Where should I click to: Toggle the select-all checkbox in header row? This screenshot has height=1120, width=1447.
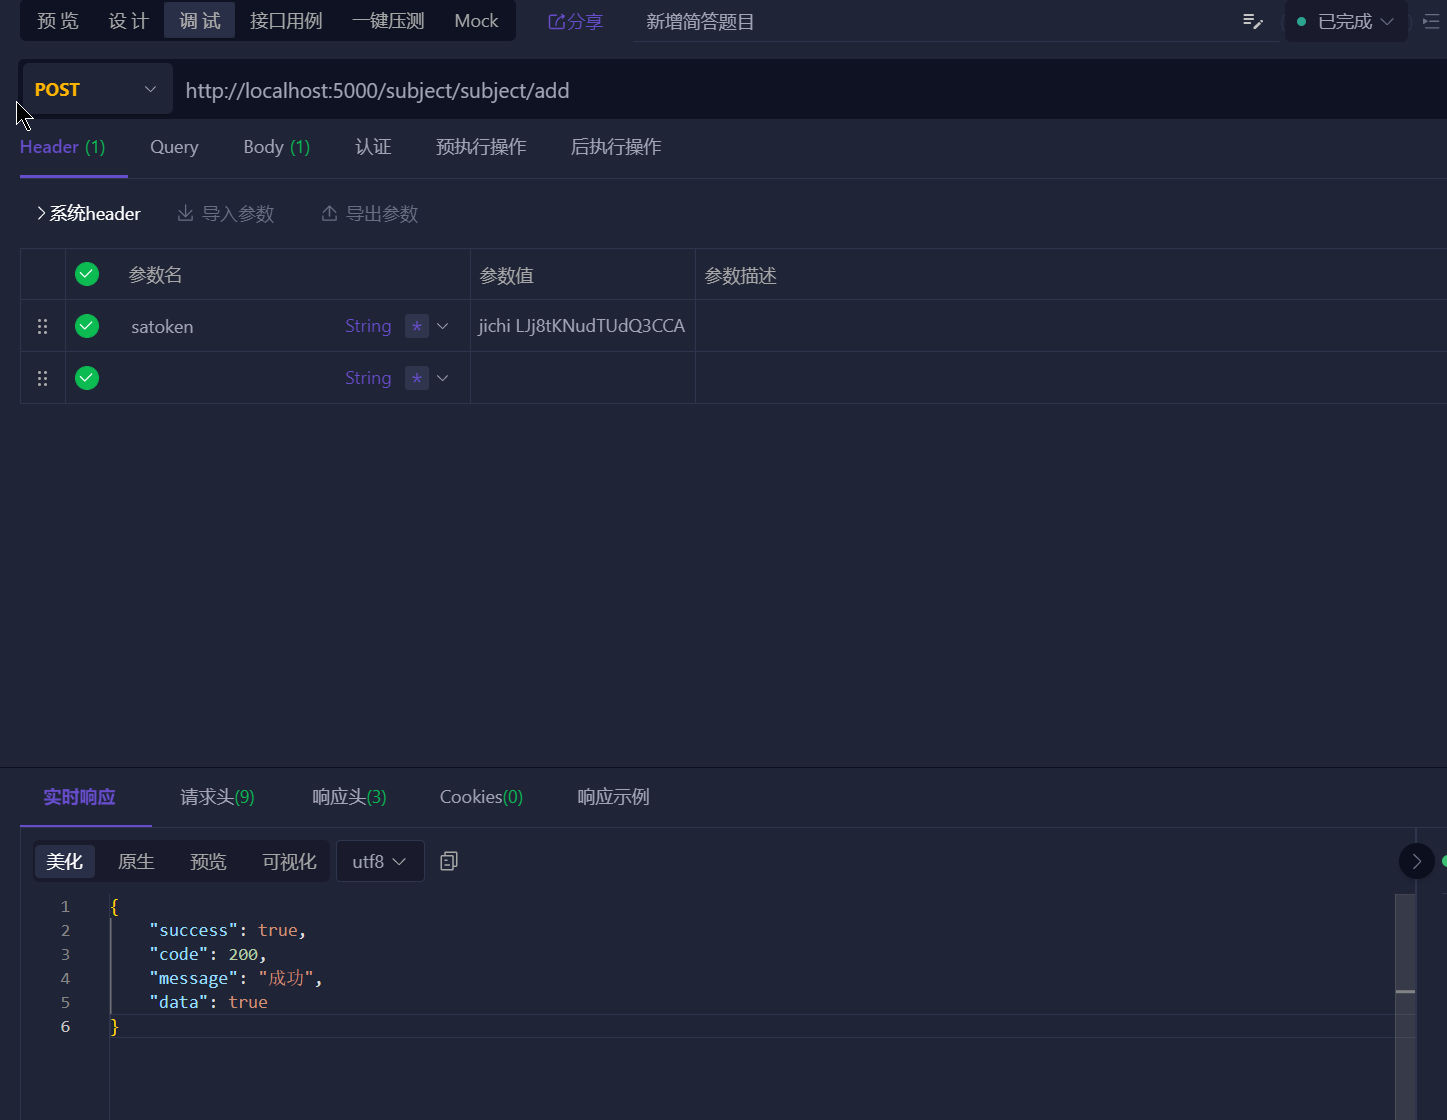(87, 274)
